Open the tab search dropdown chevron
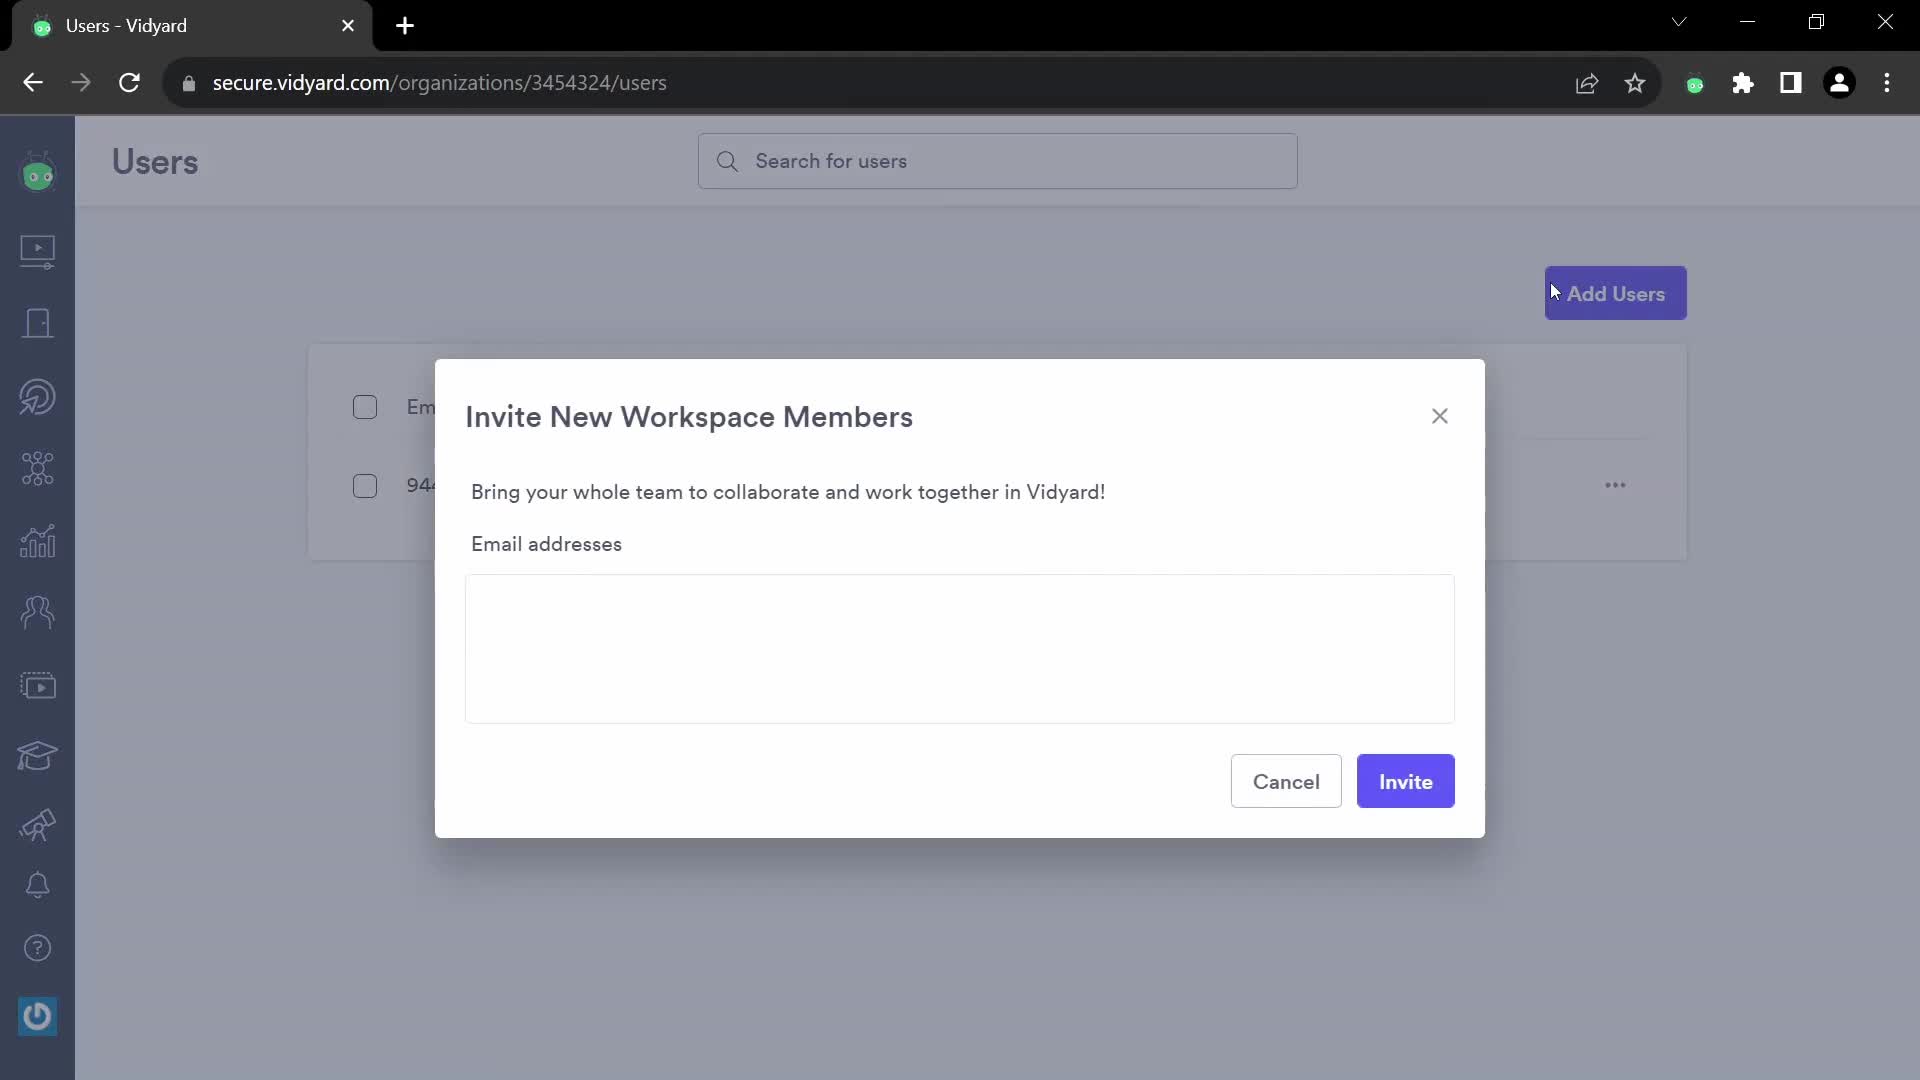The width and height of the screenshot is (1920, 1080). [x=1679, y=22]
